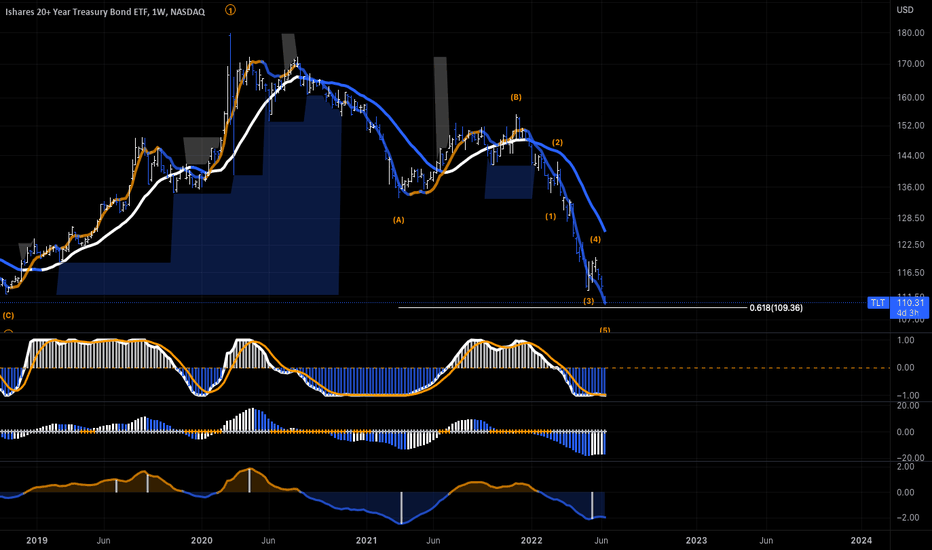The image size is (932, 550).
Task: Select the (B) Elliott wave label
Action: (516, 97)
